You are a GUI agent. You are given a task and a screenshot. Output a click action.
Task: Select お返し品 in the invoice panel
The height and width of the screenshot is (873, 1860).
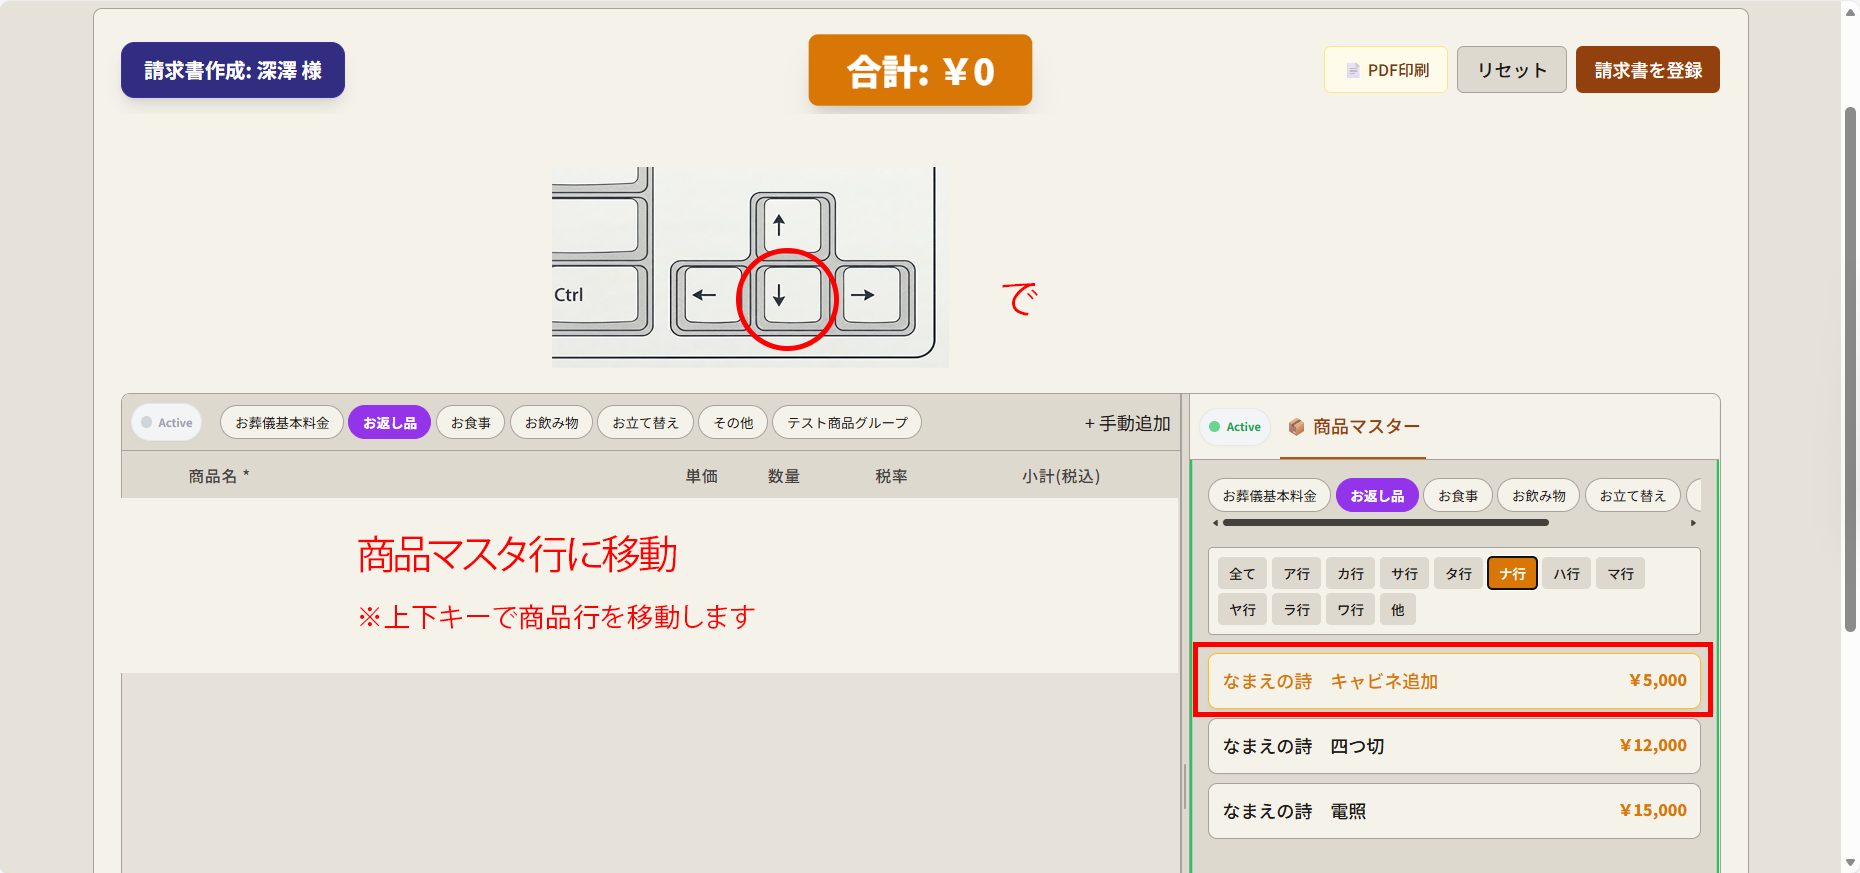[389, 423]
